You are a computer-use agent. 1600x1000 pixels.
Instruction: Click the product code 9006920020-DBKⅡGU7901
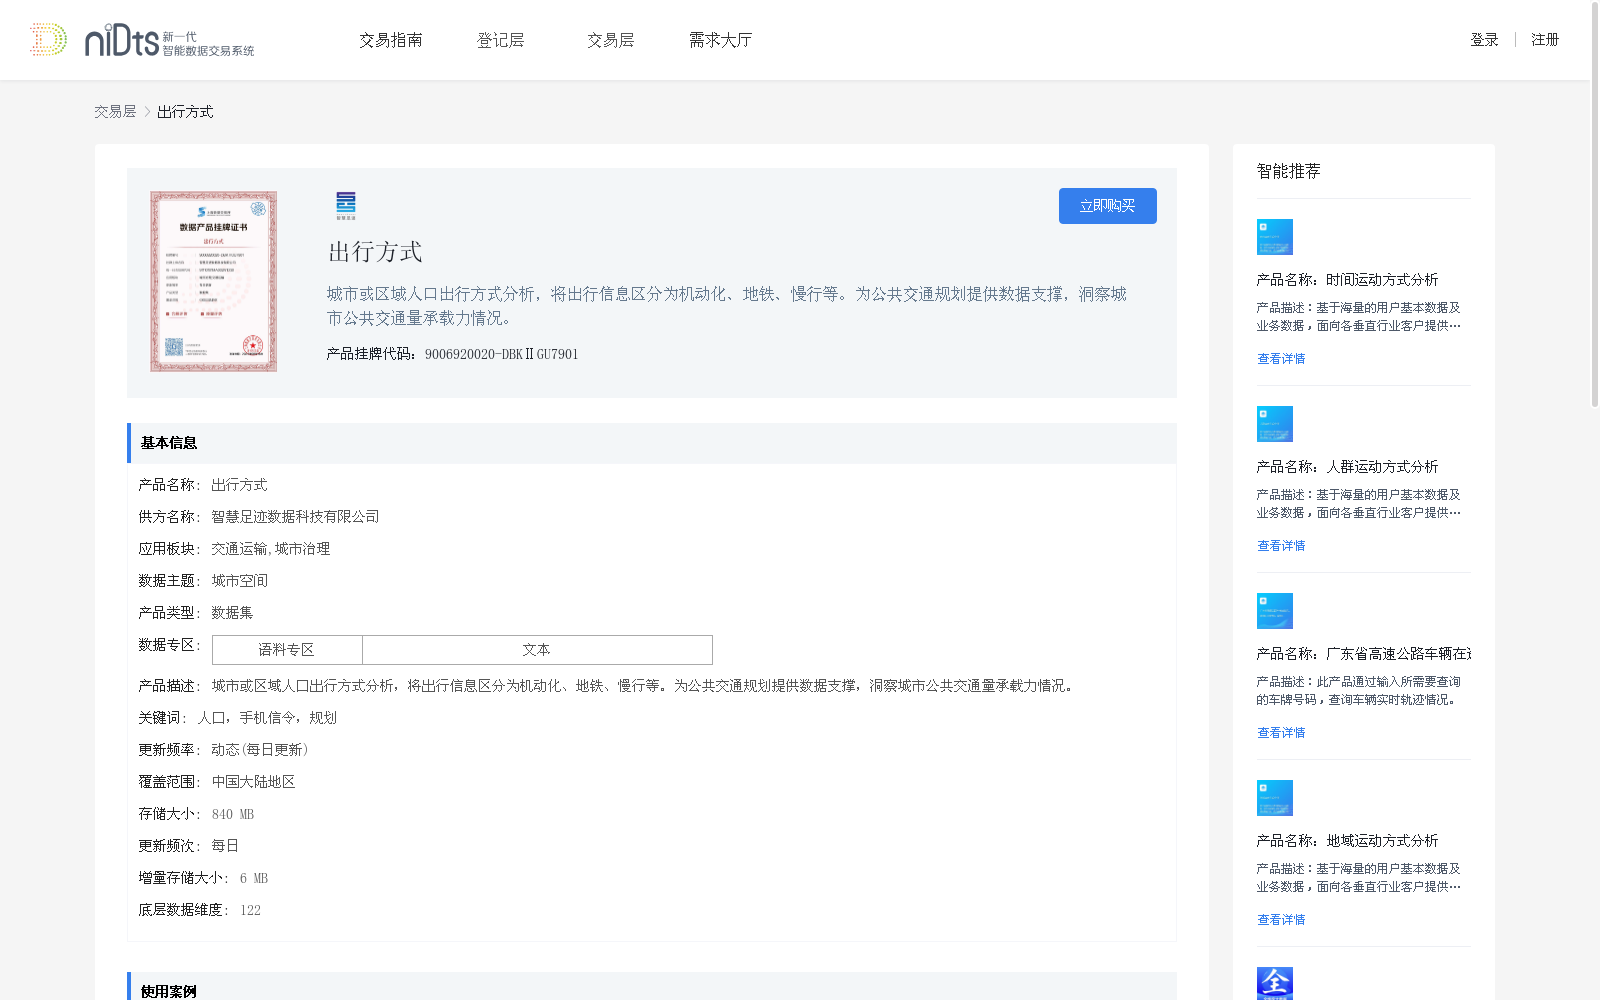[x=501, y=354]
